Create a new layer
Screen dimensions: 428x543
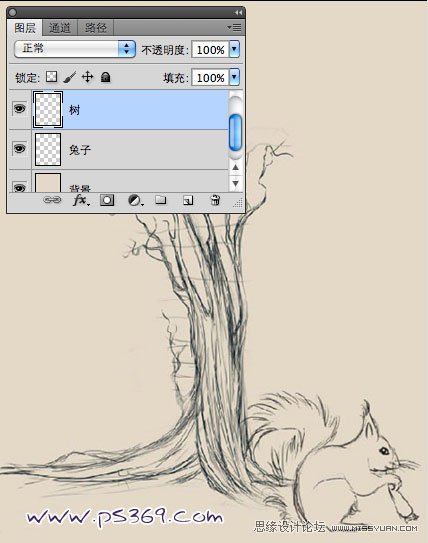coord(188,200)
